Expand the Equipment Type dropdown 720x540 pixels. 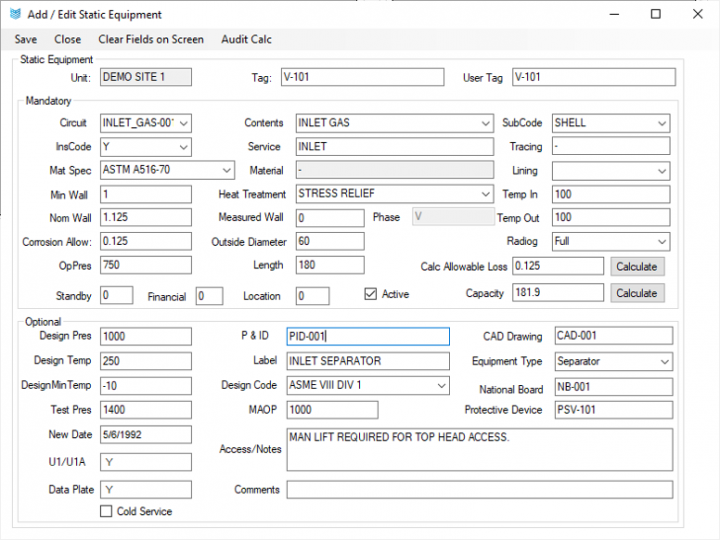(664, 361)
